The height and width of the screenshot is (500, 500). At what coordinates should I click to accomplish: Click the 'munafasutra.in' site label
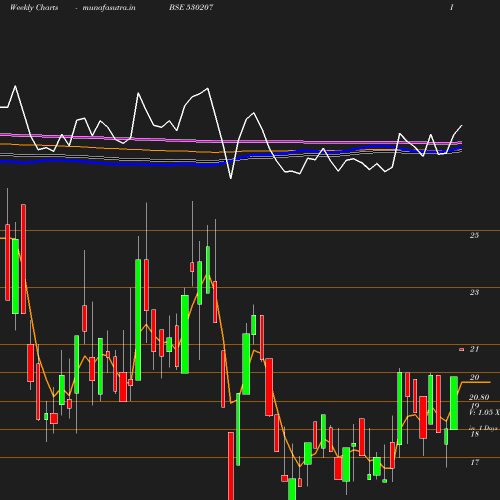click(109, 7)
